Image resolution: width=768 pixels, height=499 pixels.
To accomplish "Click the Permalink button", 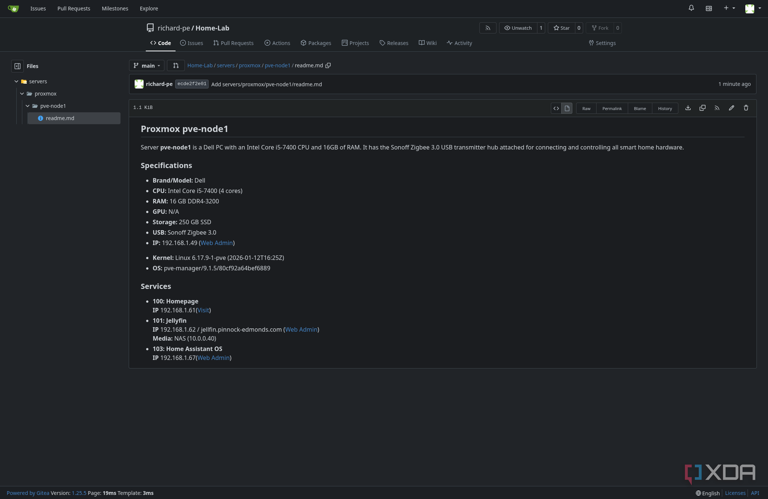I will [x=612, y=108].
